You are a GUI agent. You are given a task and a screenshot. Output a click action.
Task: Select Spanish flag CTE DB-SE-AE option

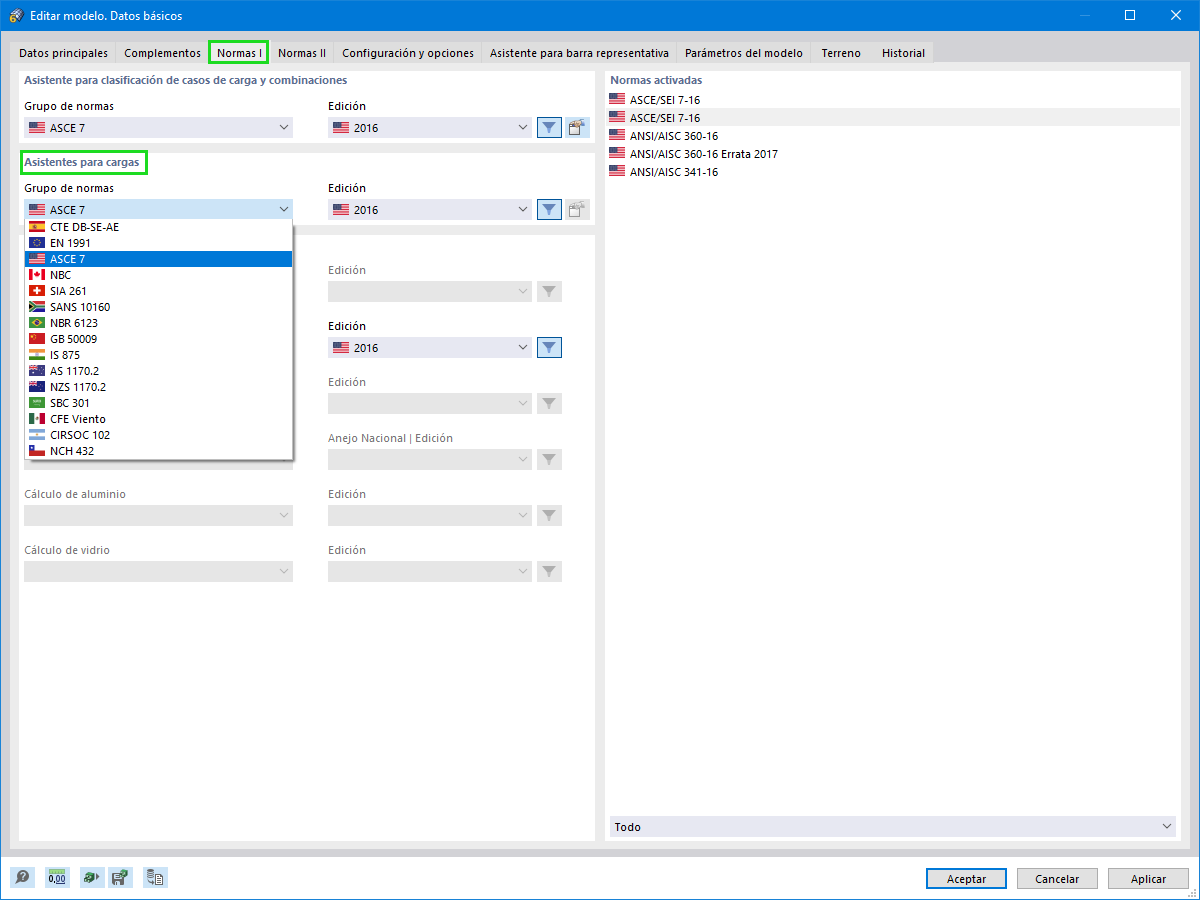tap(158, 226)
